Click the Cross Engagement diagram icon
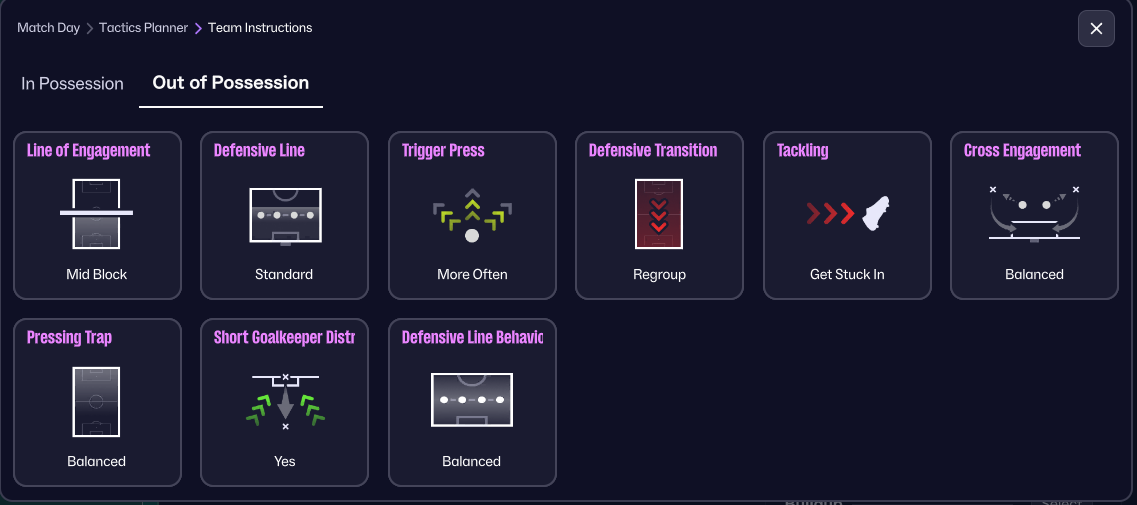Screen dimensions: 1137x505 point(1034,213)
